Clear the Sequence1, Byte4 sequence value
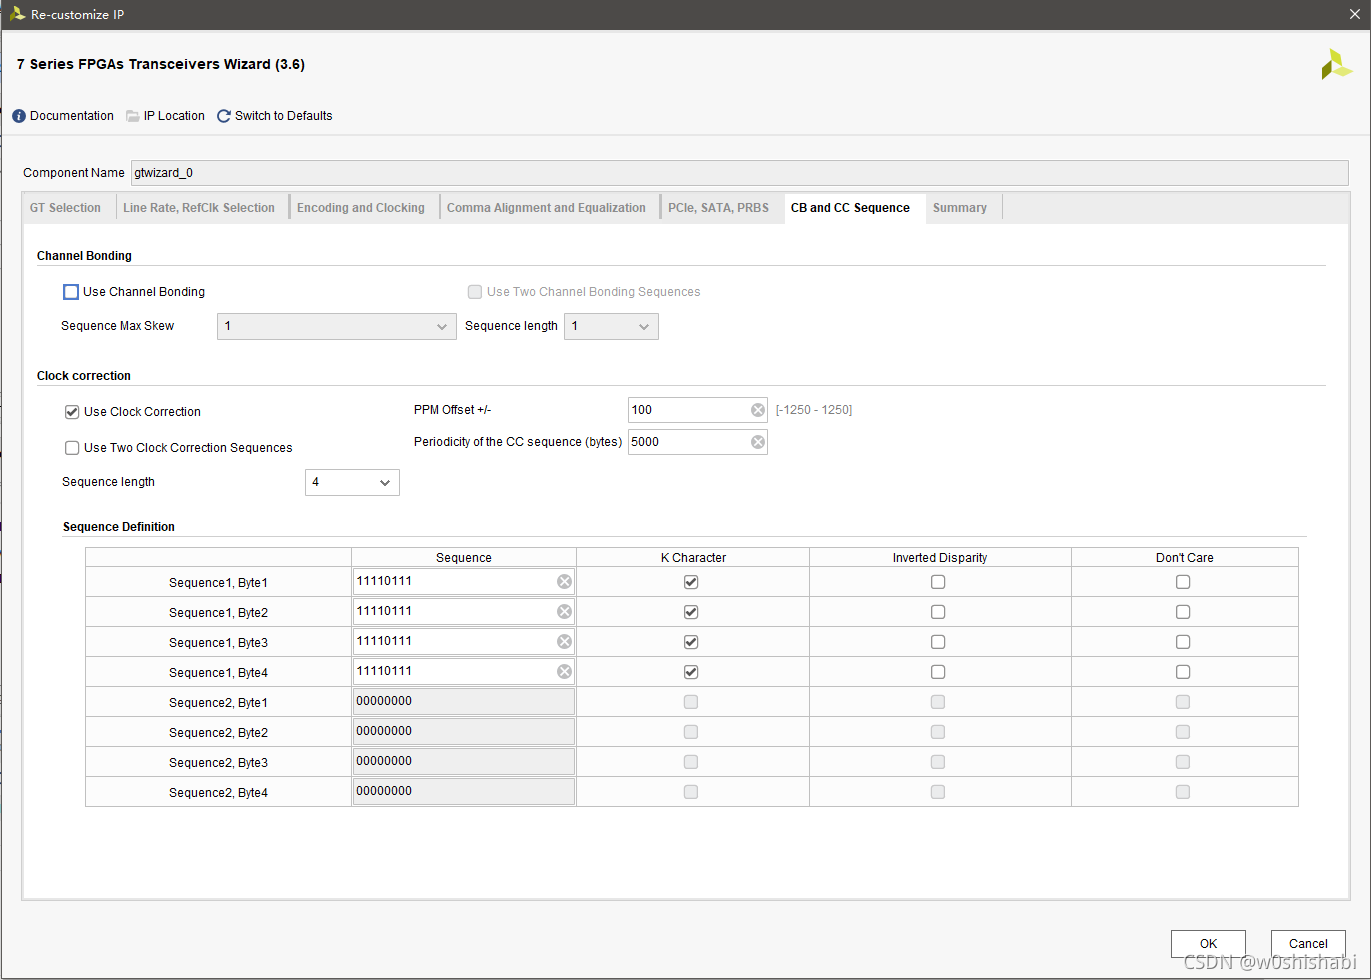 (564, 672)
